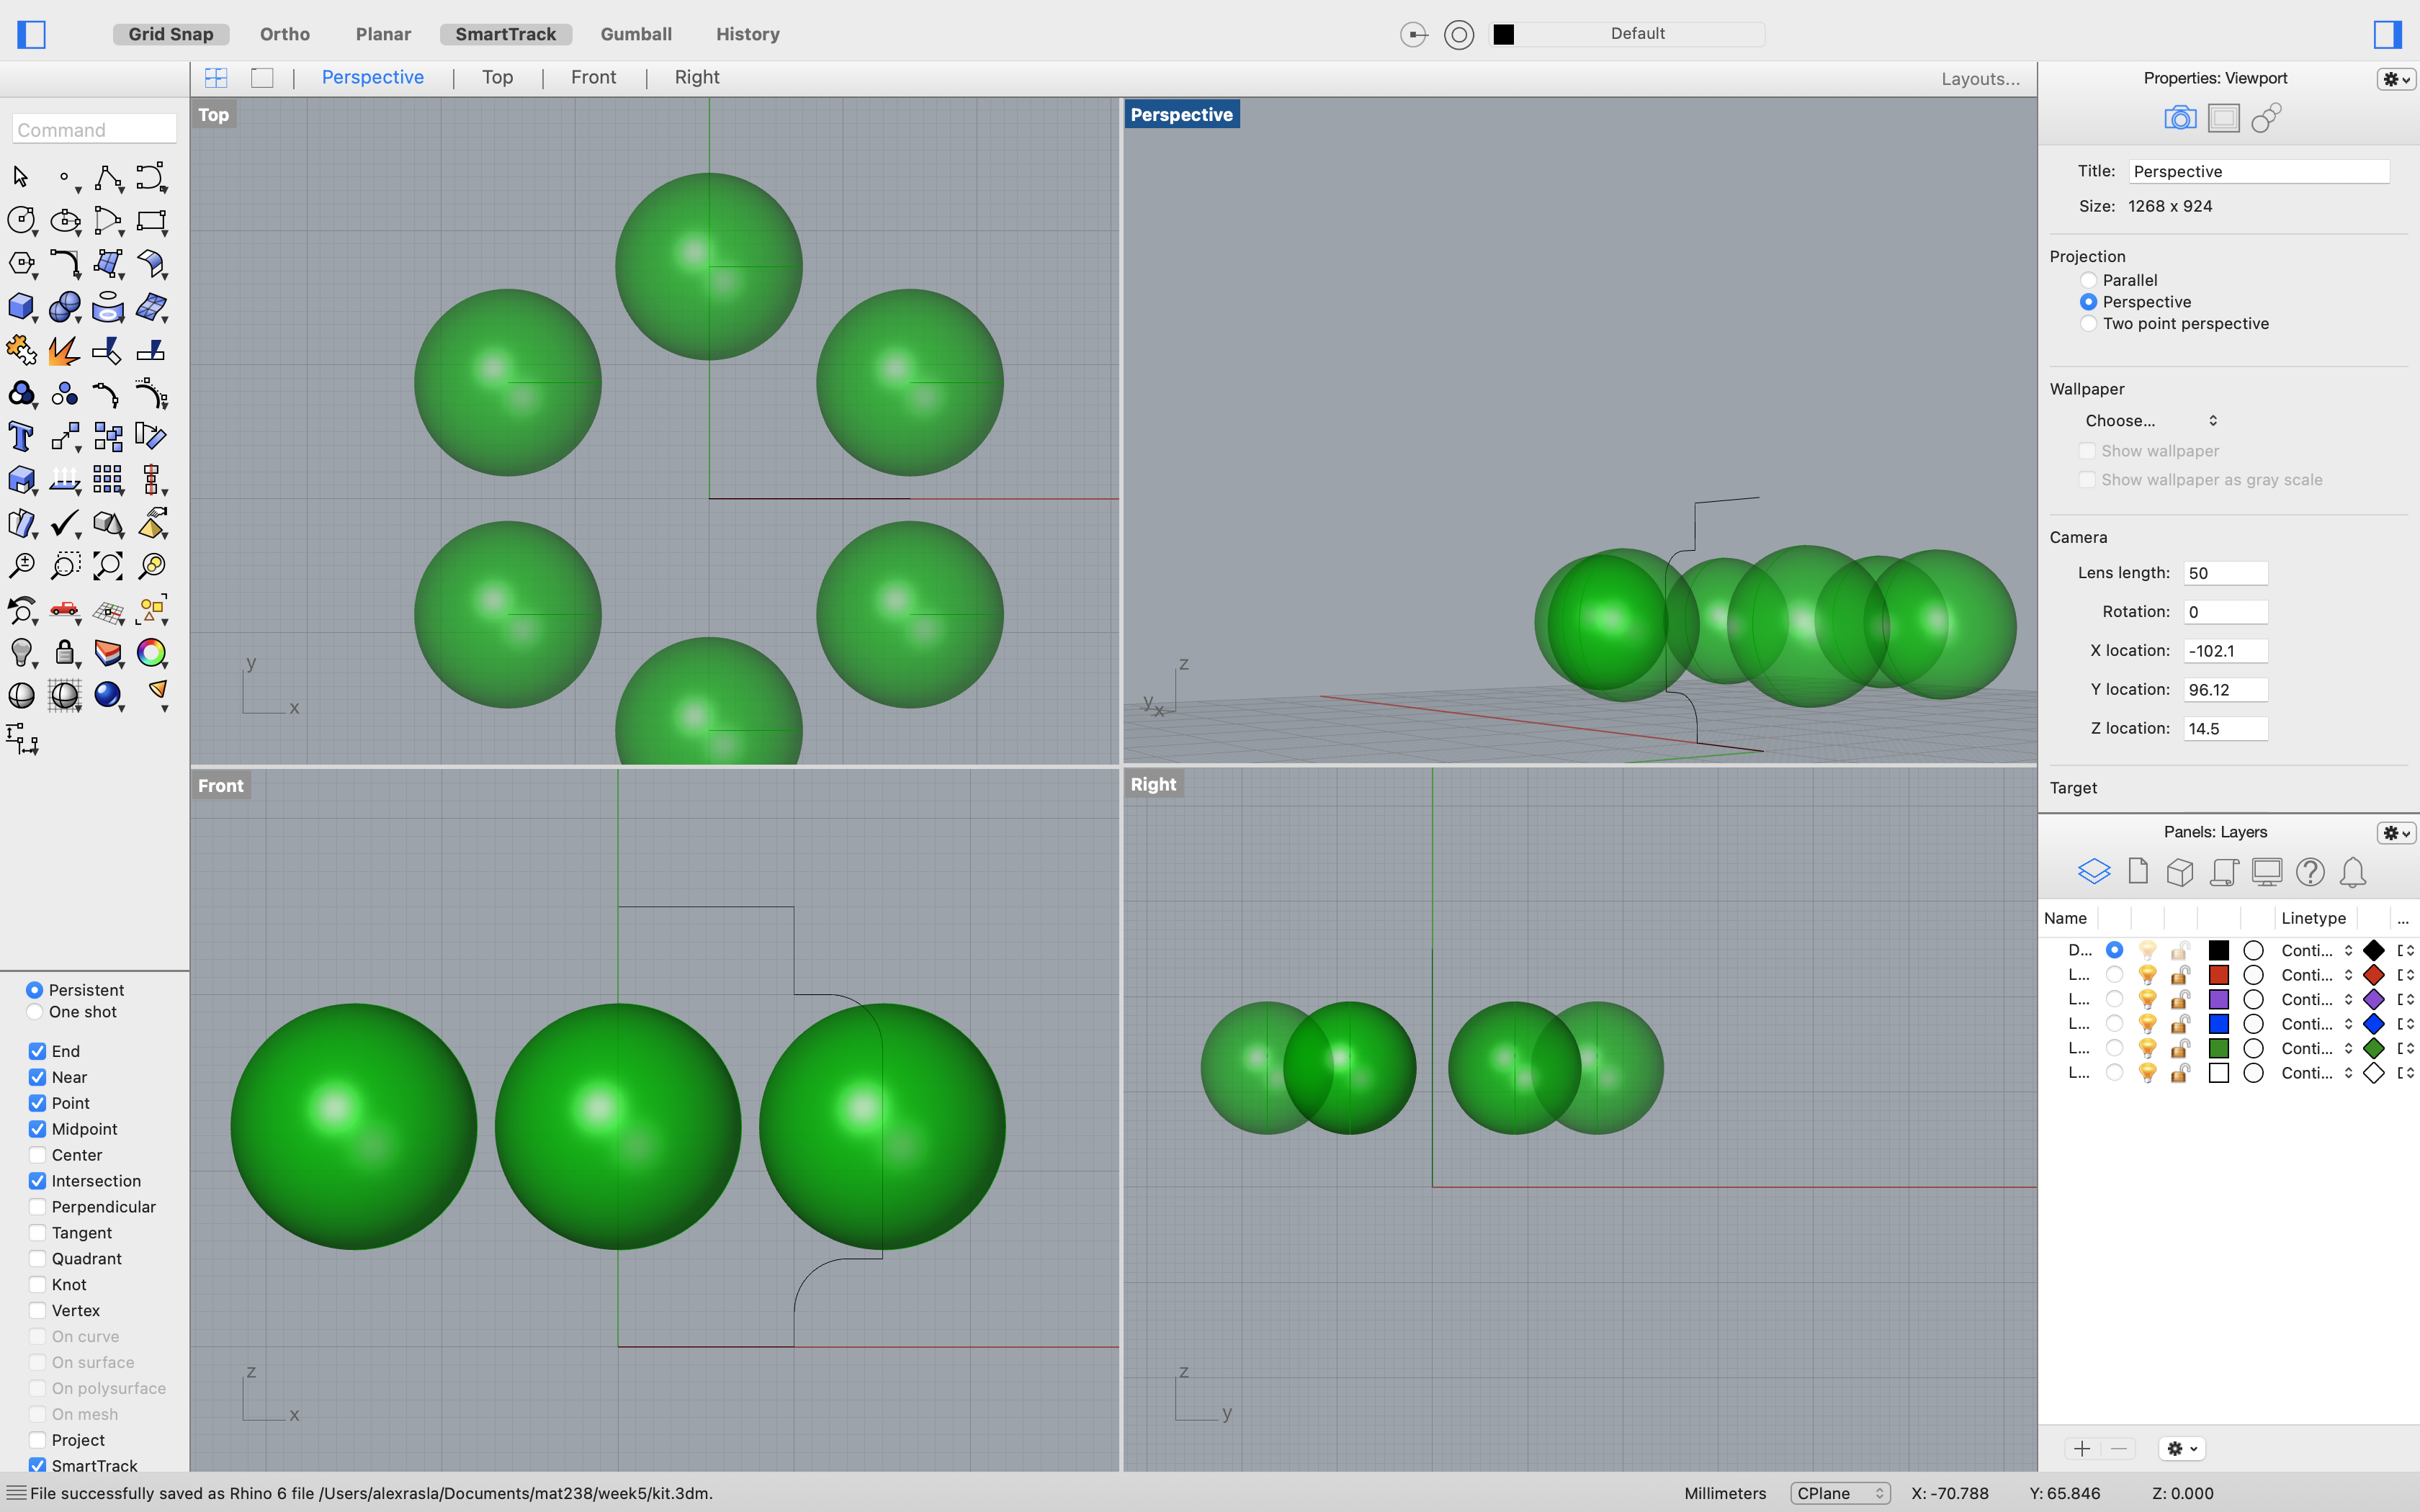
Task: Select the Parallel projection radio button
Action: [x=2089, y=279]
